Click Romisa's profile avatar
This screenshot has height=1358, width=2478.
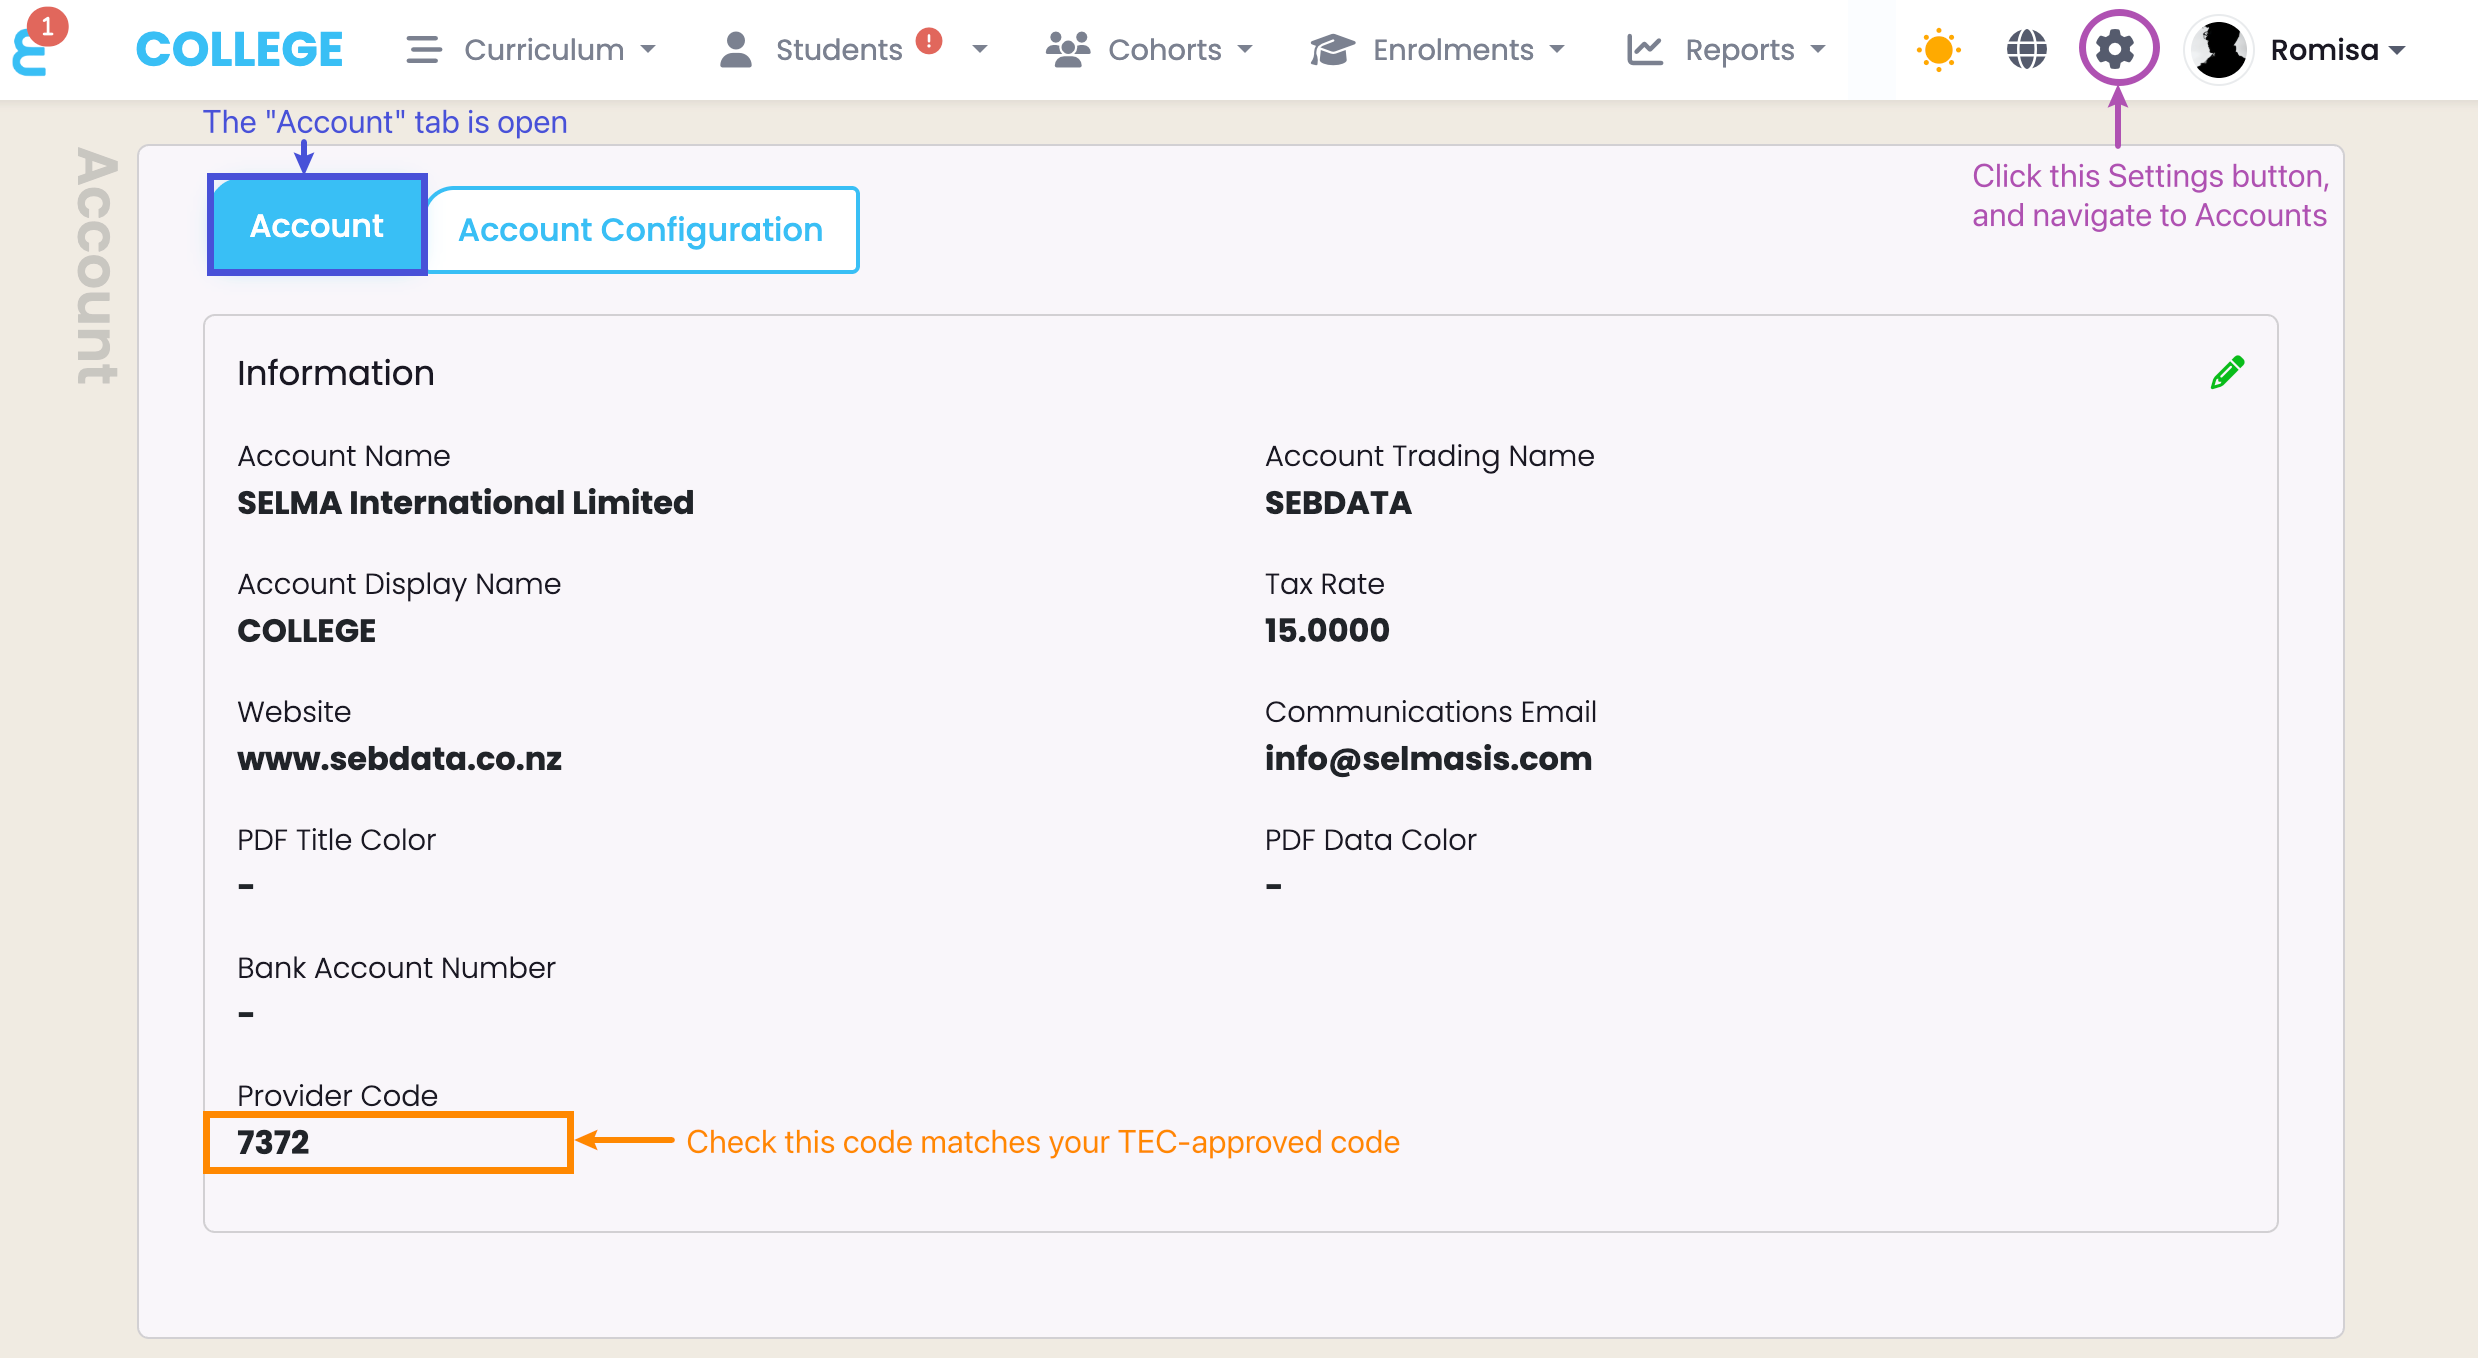pyautogui.click(x=2219, y=49)
